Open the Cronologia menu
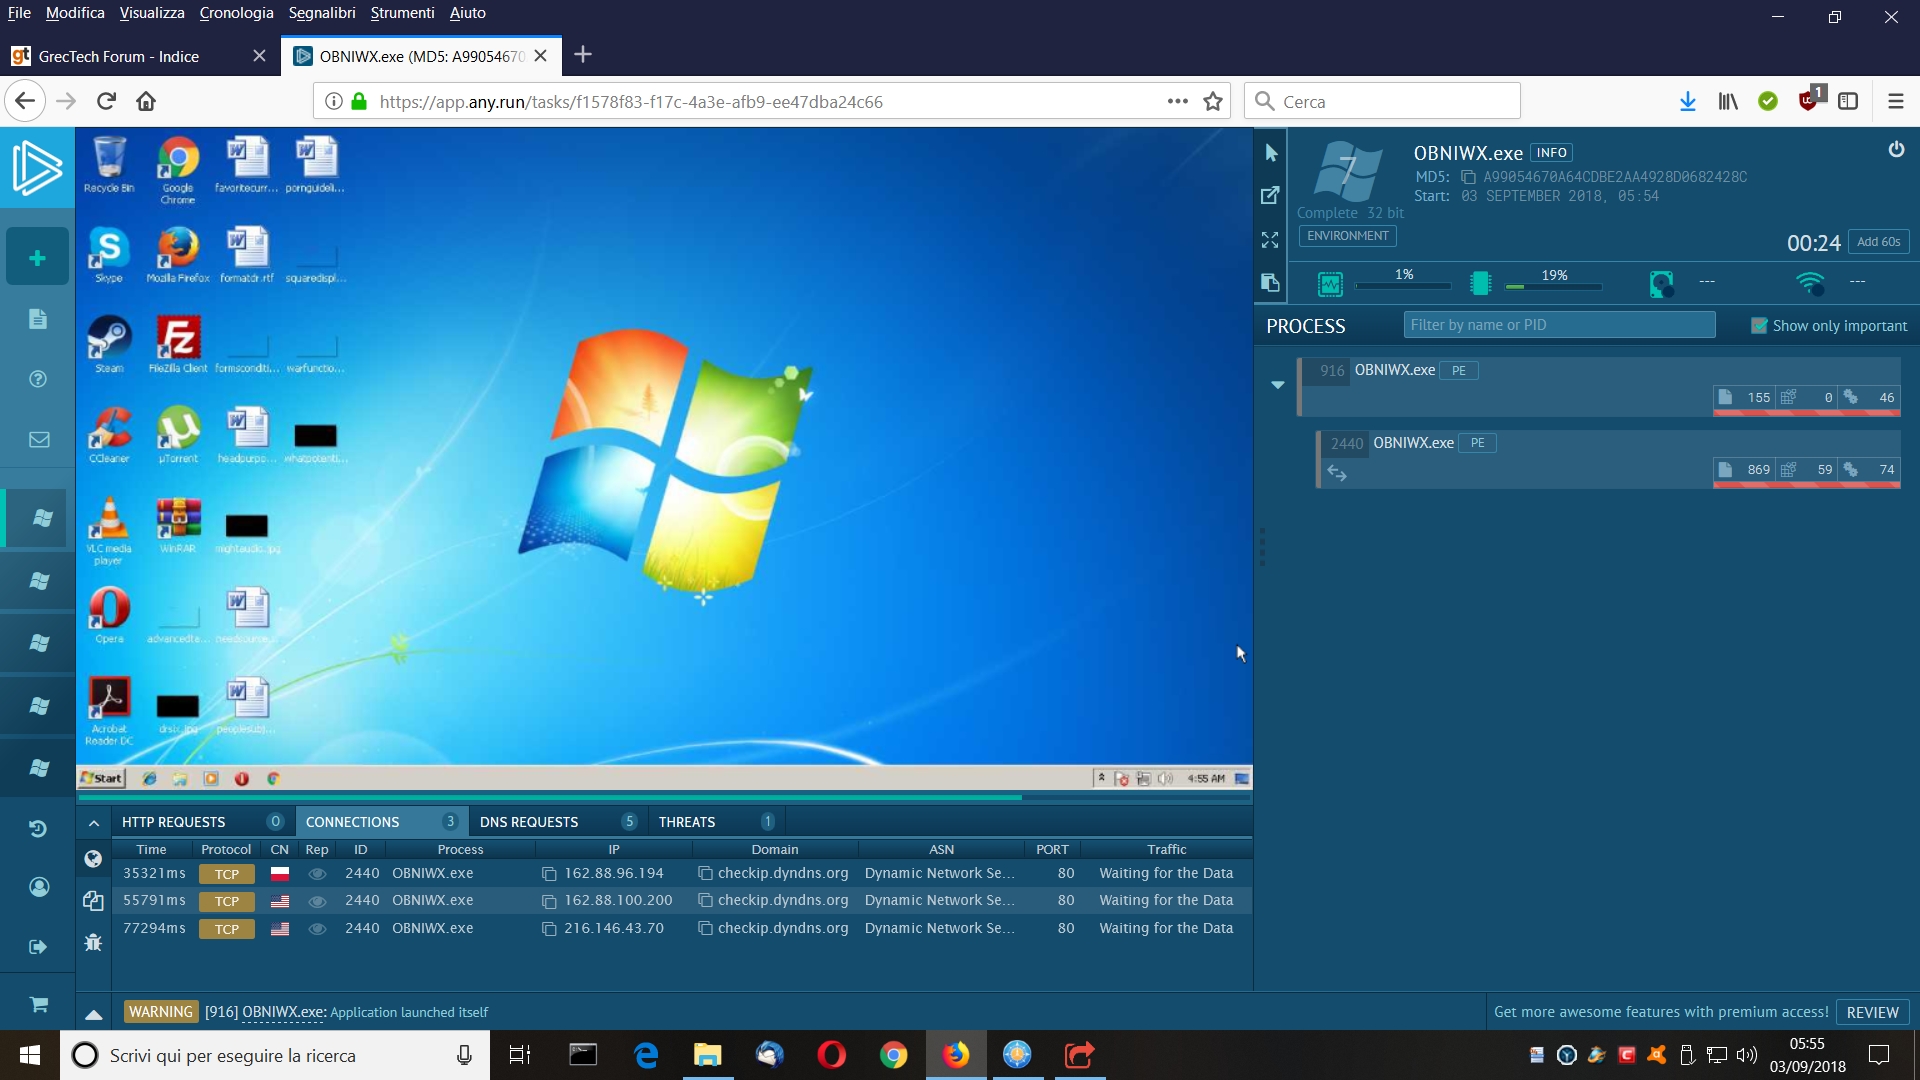This screenshot has height=1080, width=1920. 236,13
